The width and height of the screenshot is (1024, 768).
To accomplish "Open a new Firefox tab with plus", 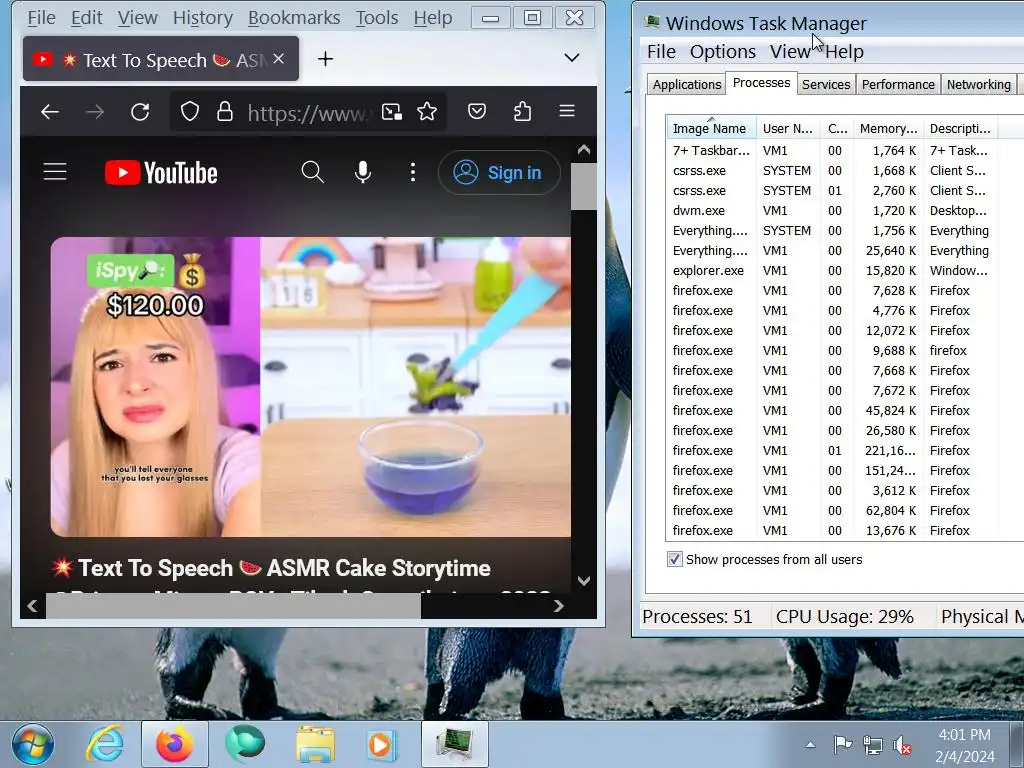I will [x=325, y=59].
